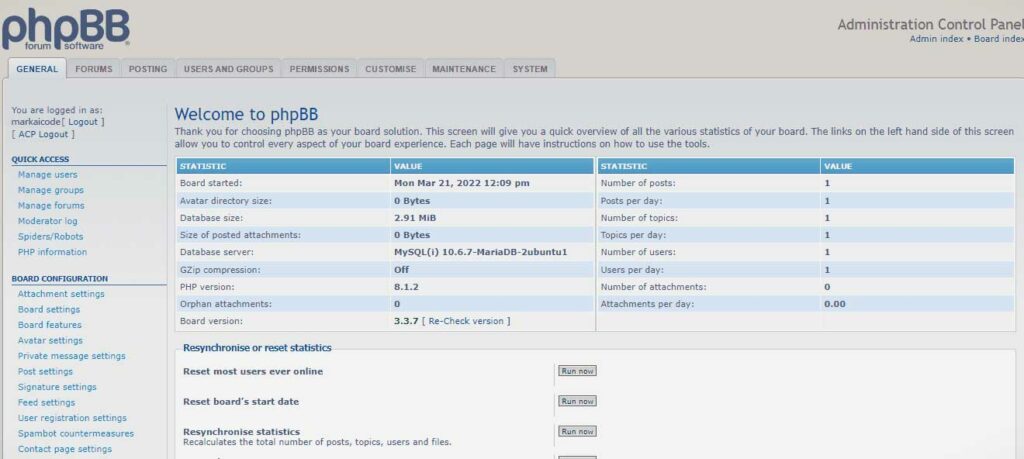This screenshot has height=459, width=1024.
Task: Open the Posting tab
Action: tap(148, 69)
